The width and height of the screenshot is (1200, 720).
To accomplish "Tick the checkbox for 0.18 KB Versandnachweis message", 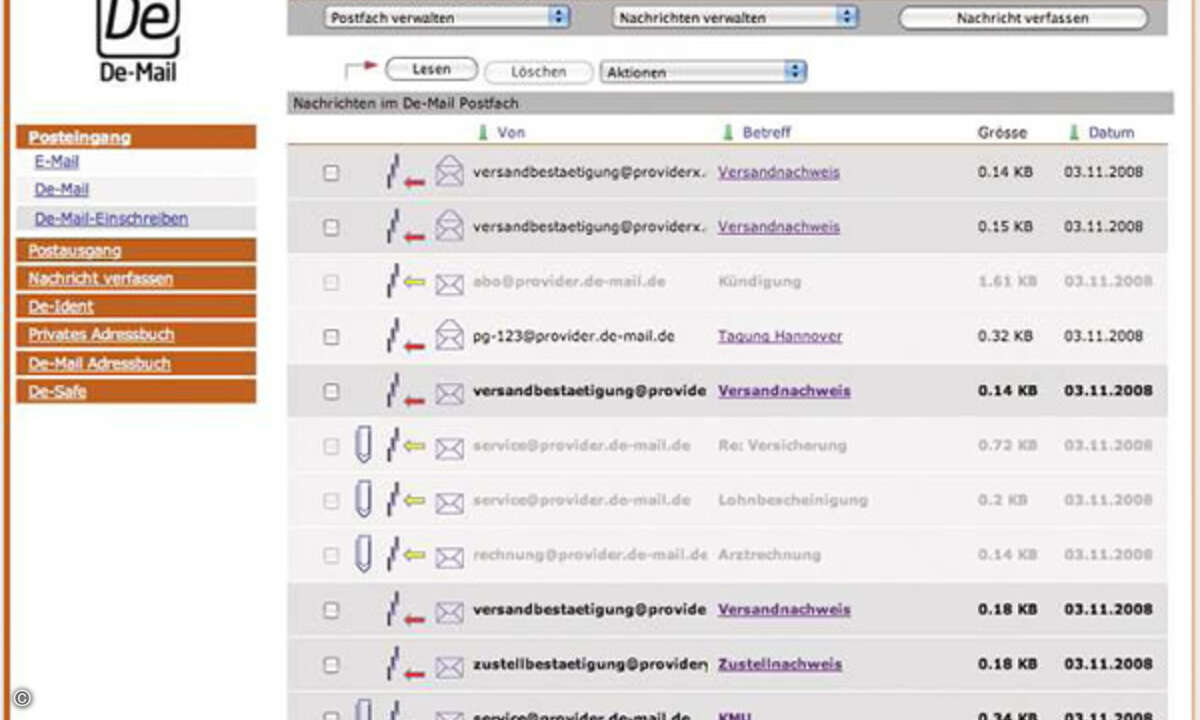I will pyautogui.click(x=331, y=610).
